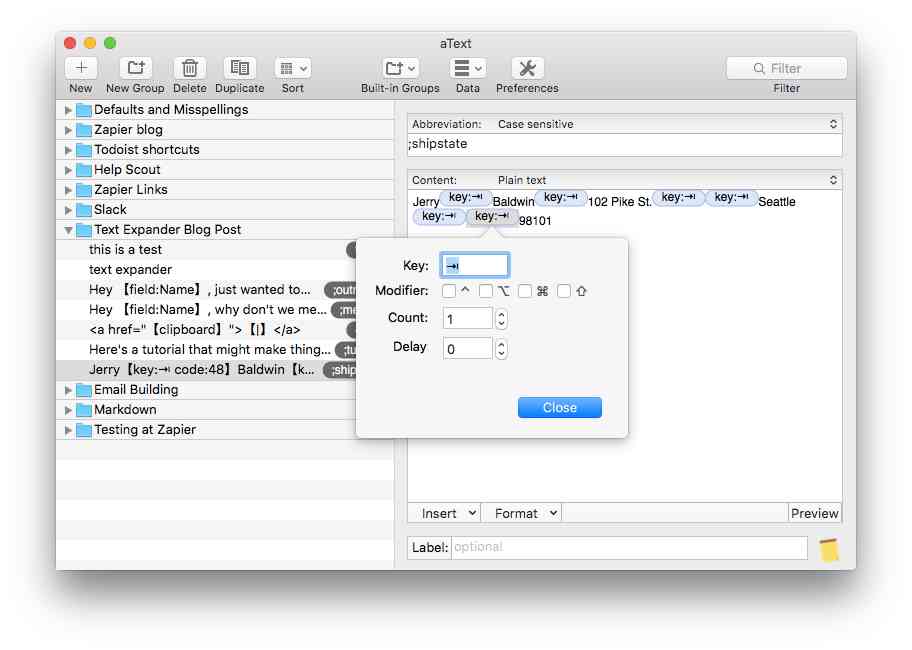The width and height of the screenshot is (912, 650).
Task: Delete the selected snippet using the trash icon
Action: (190, 68)
